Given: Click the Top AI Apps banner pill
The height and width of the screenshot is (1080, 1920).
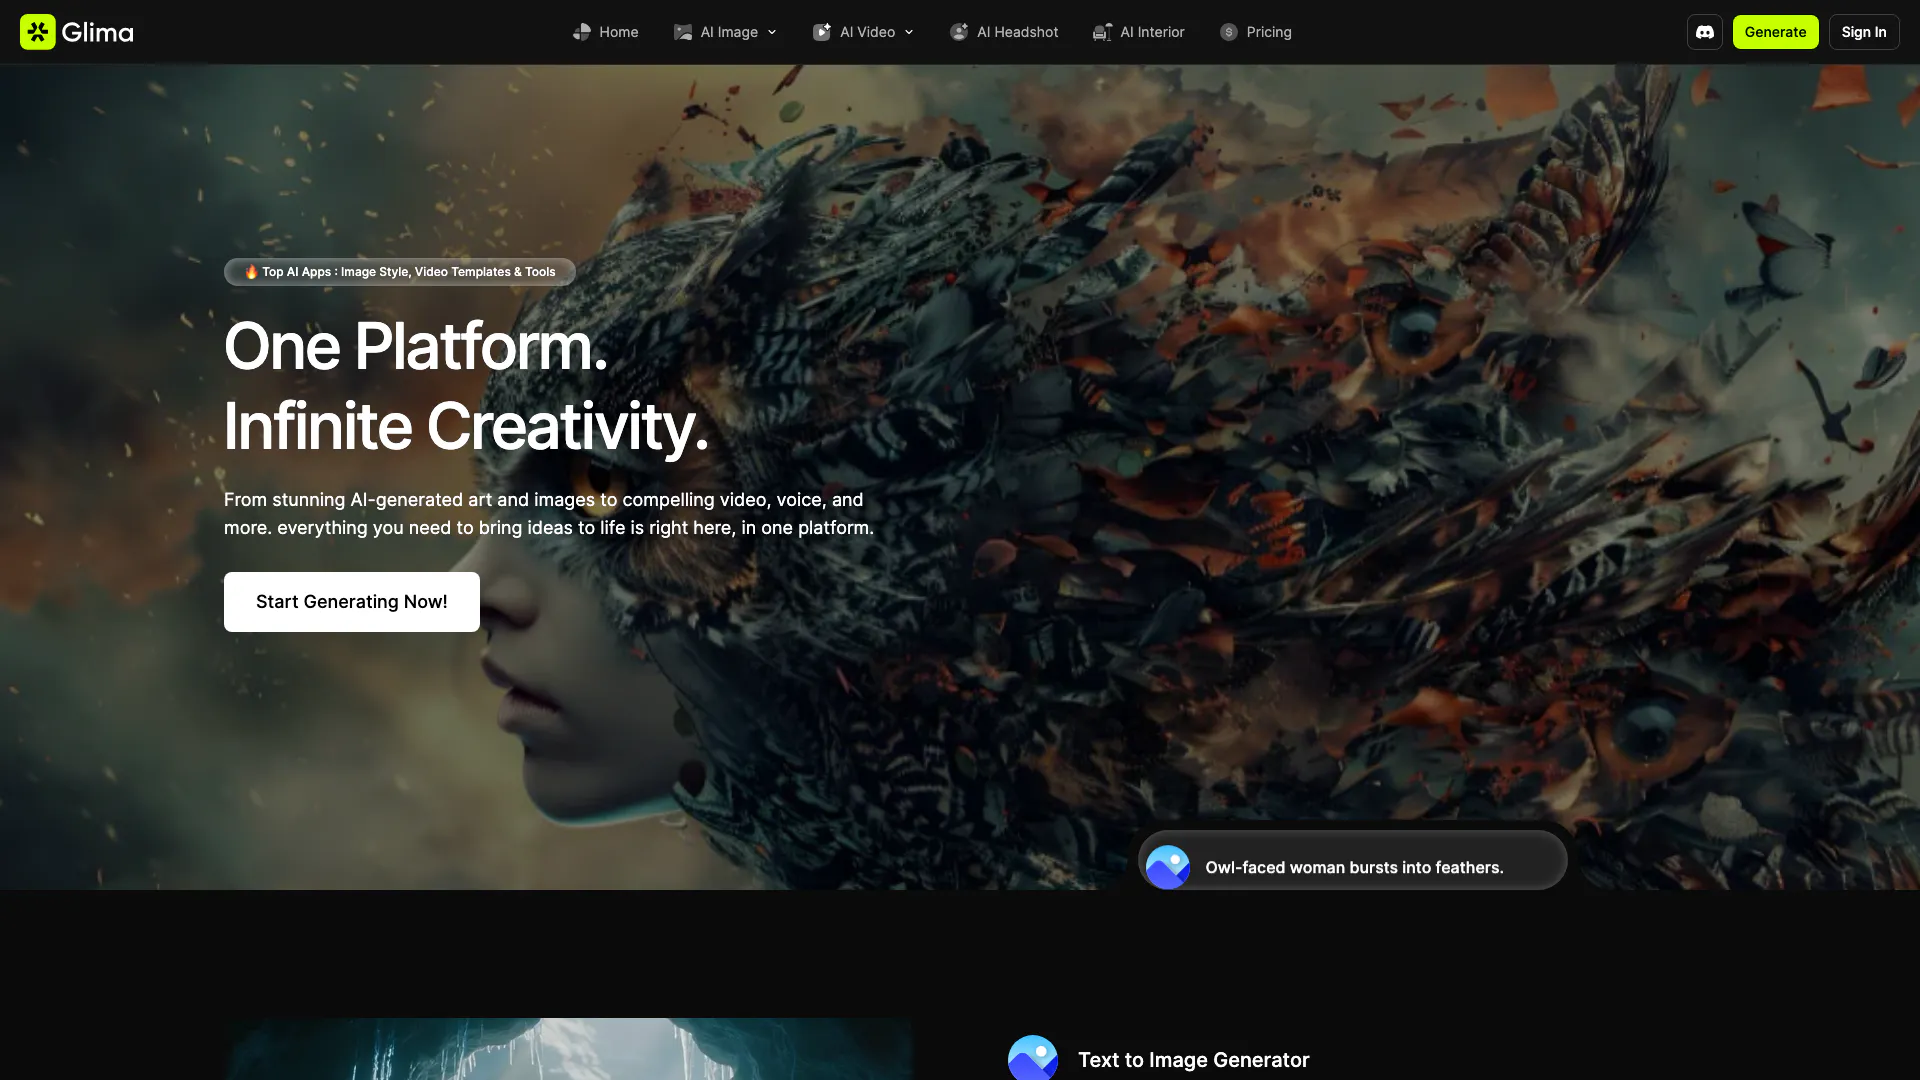Looking at the screenshot, I should [x=400, y=272].
